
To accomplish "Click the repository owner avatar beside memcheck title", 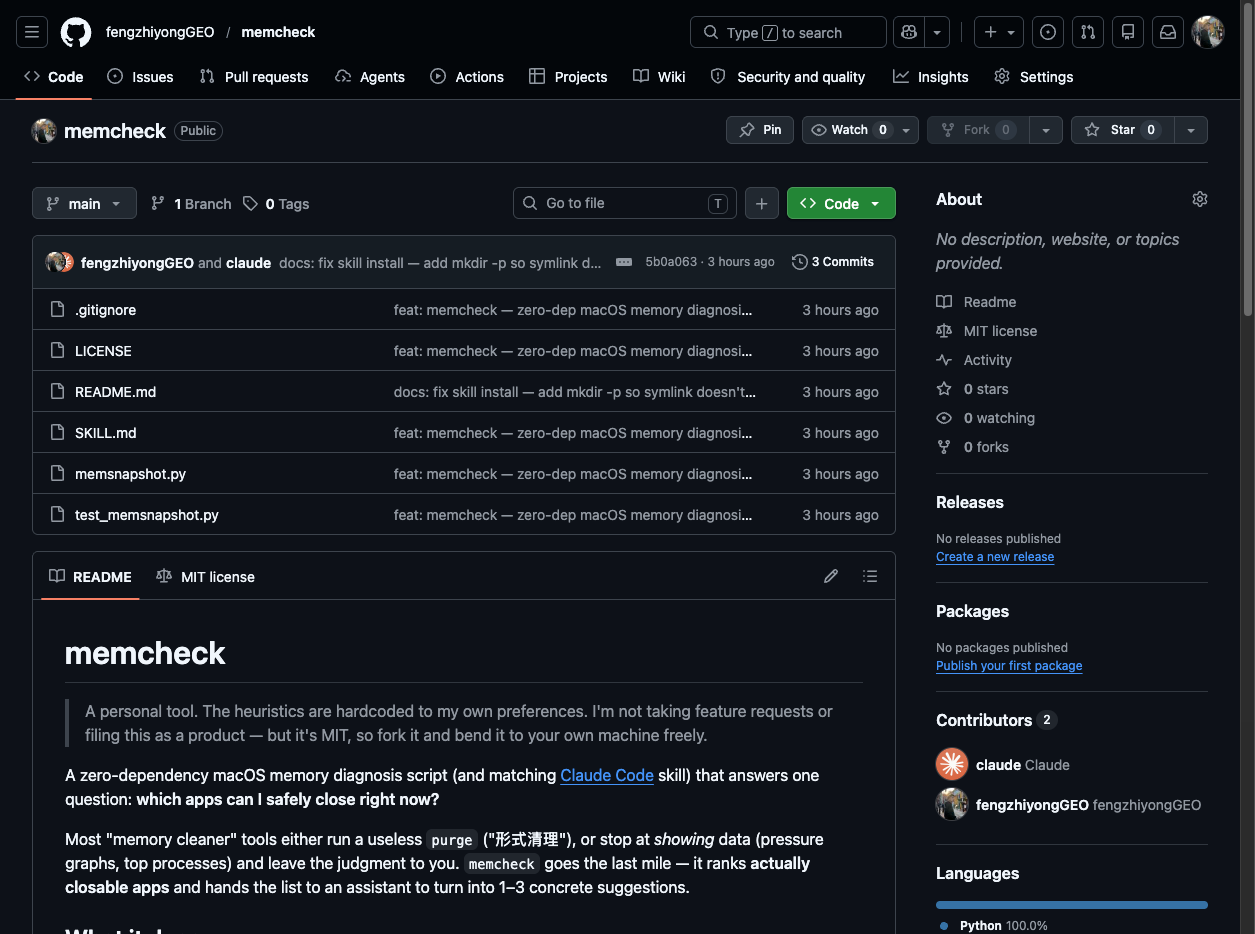I will [x=44, y=130].
